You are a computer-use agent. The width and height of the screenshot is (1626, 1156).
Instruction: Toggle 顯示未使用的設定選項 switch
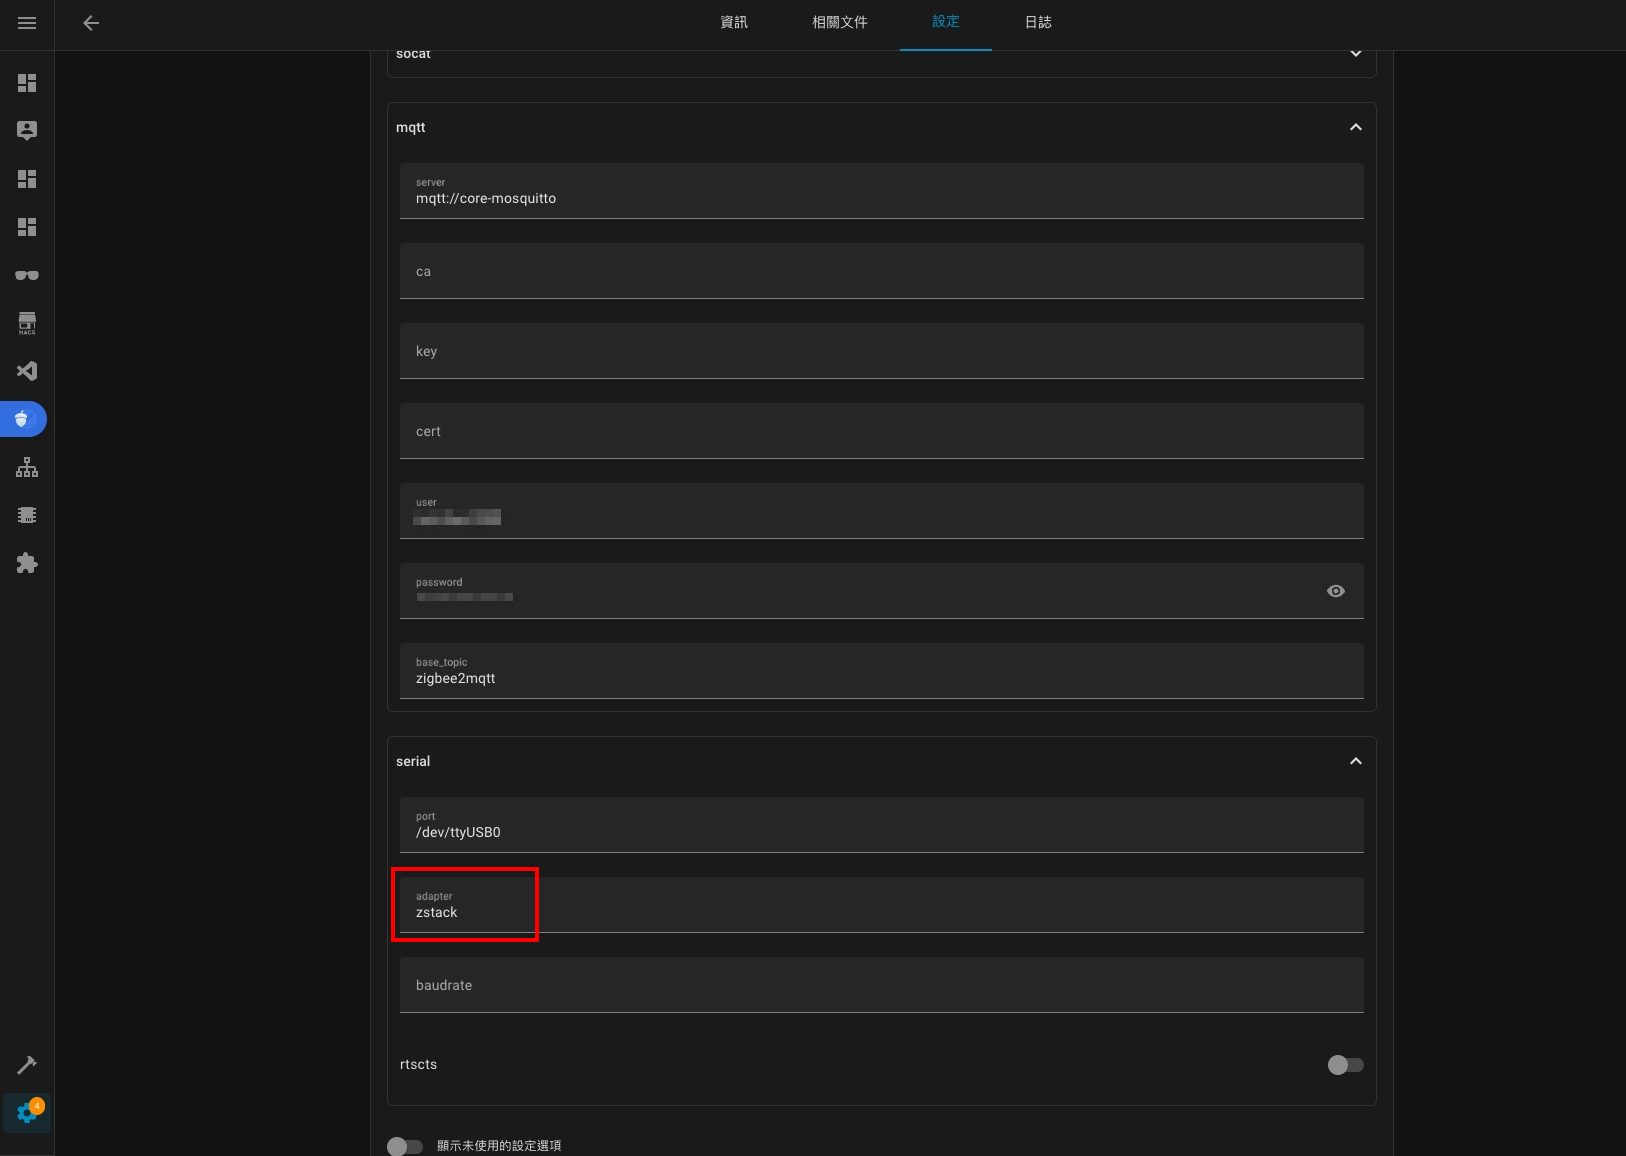[405, 1146]
